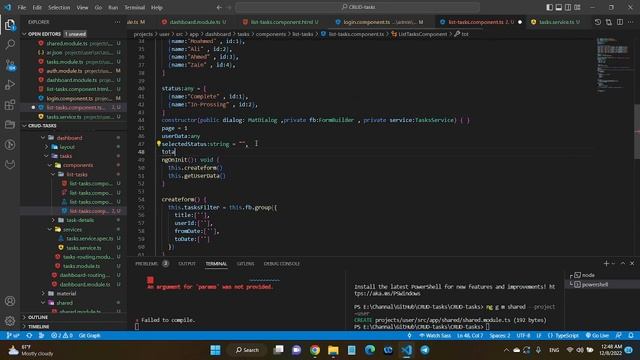Click Go Live in status bar
This screenshot has width=640, height=360.
point(598,336)
